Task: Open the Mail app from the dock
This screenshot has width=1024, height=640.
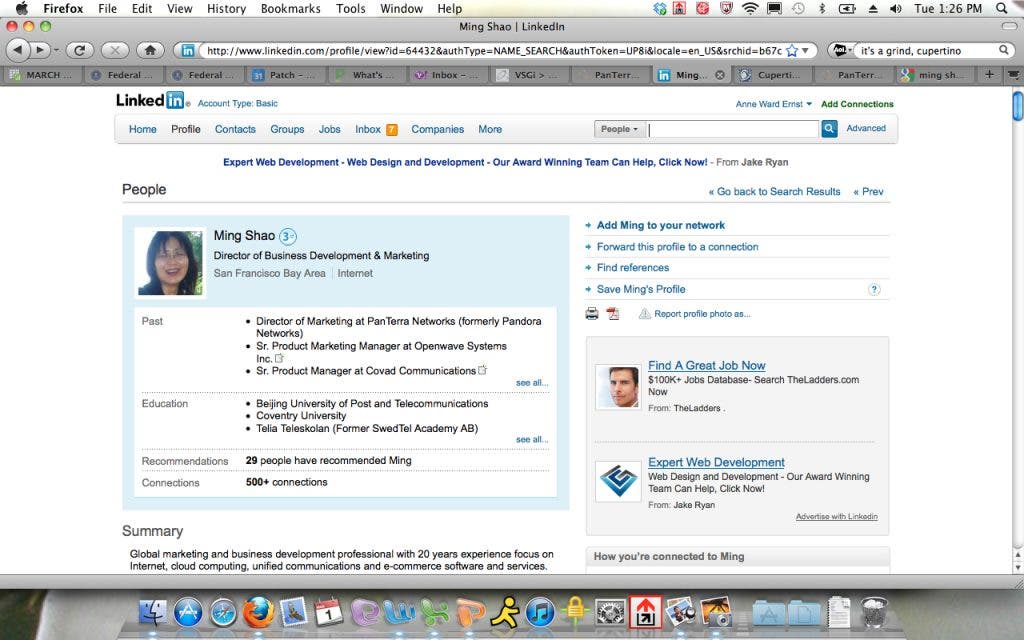Action: pyautogui.click(x=293, y=613)
